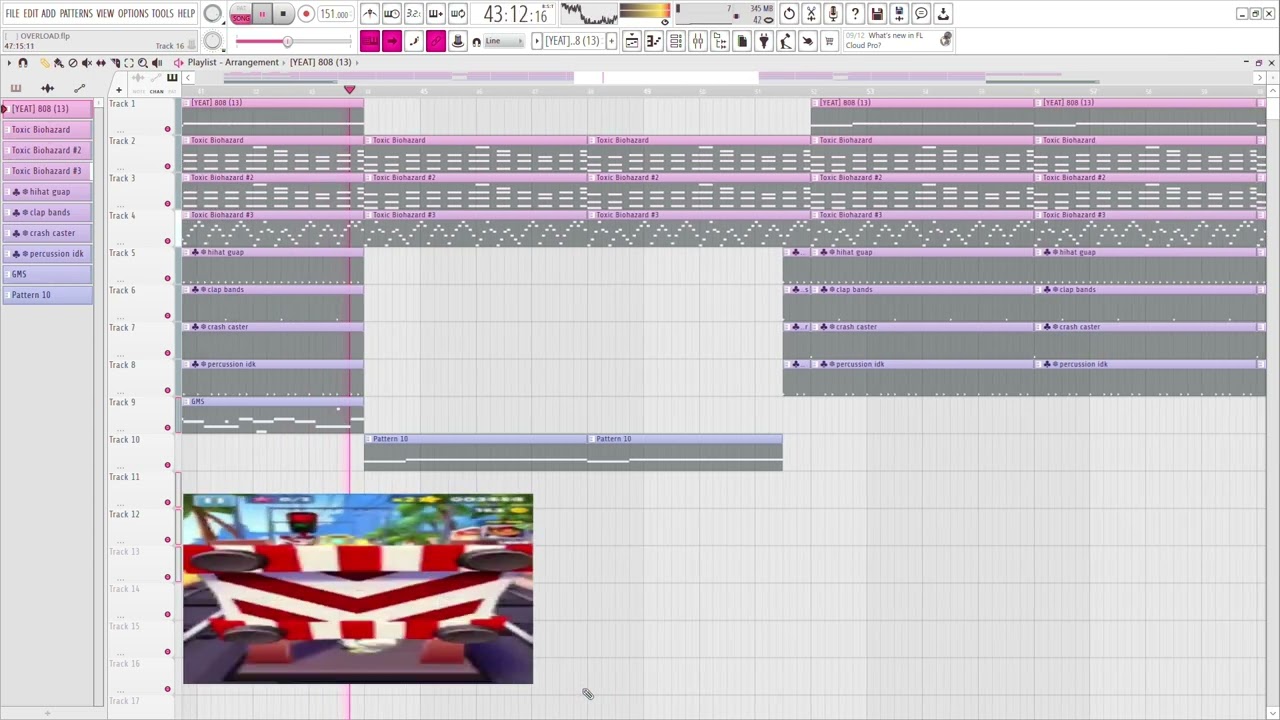Open the VIEW menu
This screenshot has height=720, width=1280.
pyautogui.click(x=105, y=14)
